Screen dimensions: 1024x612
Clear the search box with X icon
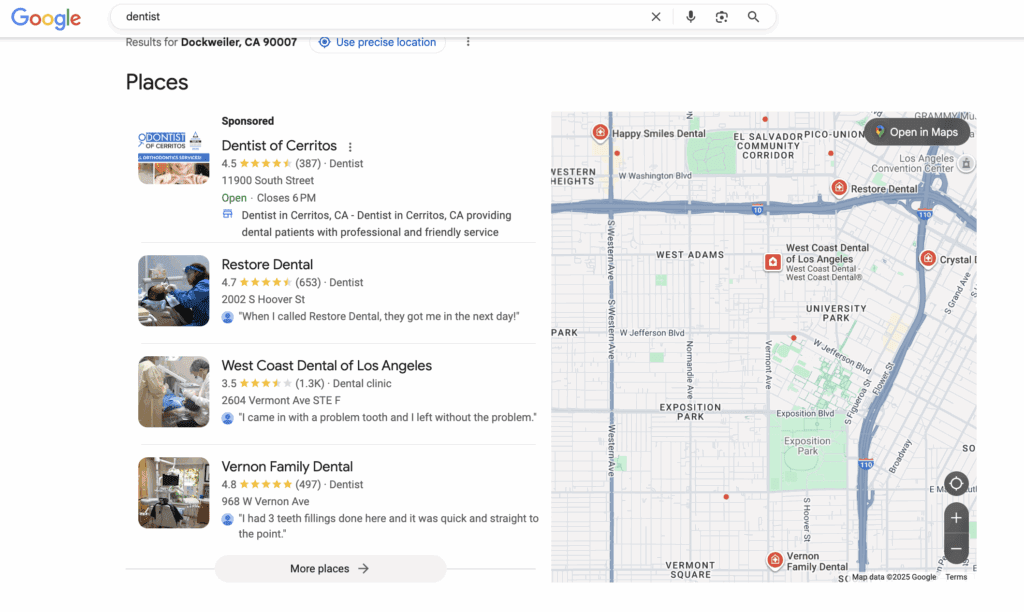656,17
